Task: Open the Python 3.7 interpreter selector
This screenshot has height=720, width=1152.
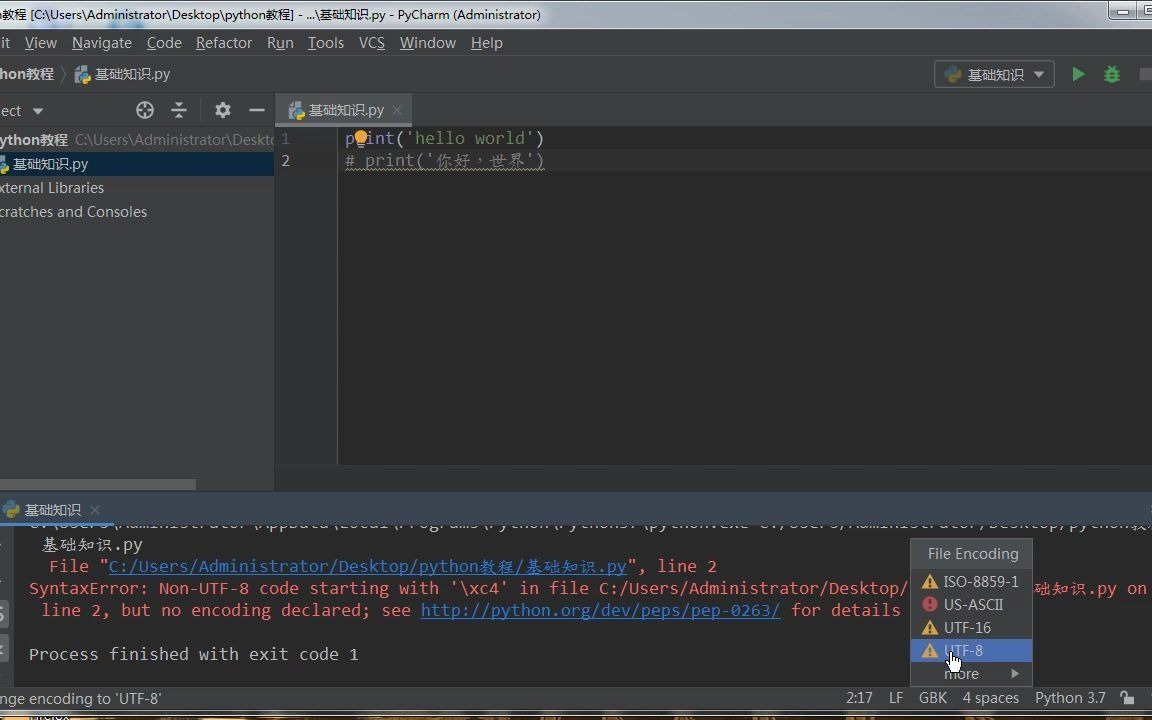Action: 1069,698
